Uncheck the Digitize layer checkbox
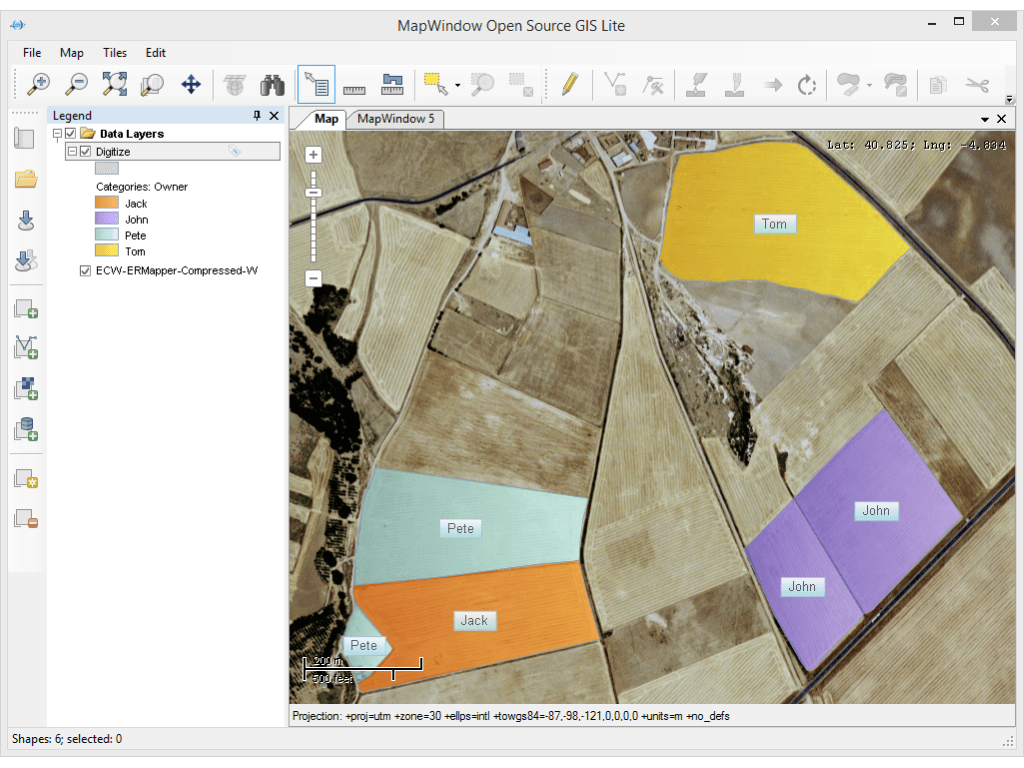The width and height of the screenshot is (1024, 768). coord(85,152)
